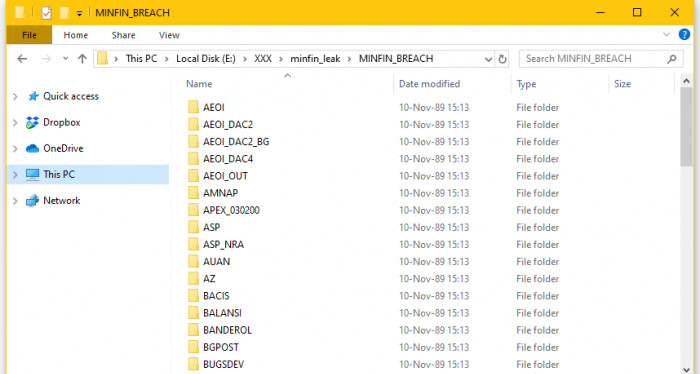The height and width of the screenshot is (374, 700).
Task: Click minfin_leak in the address breadcrumb
Action: (315, 58)
